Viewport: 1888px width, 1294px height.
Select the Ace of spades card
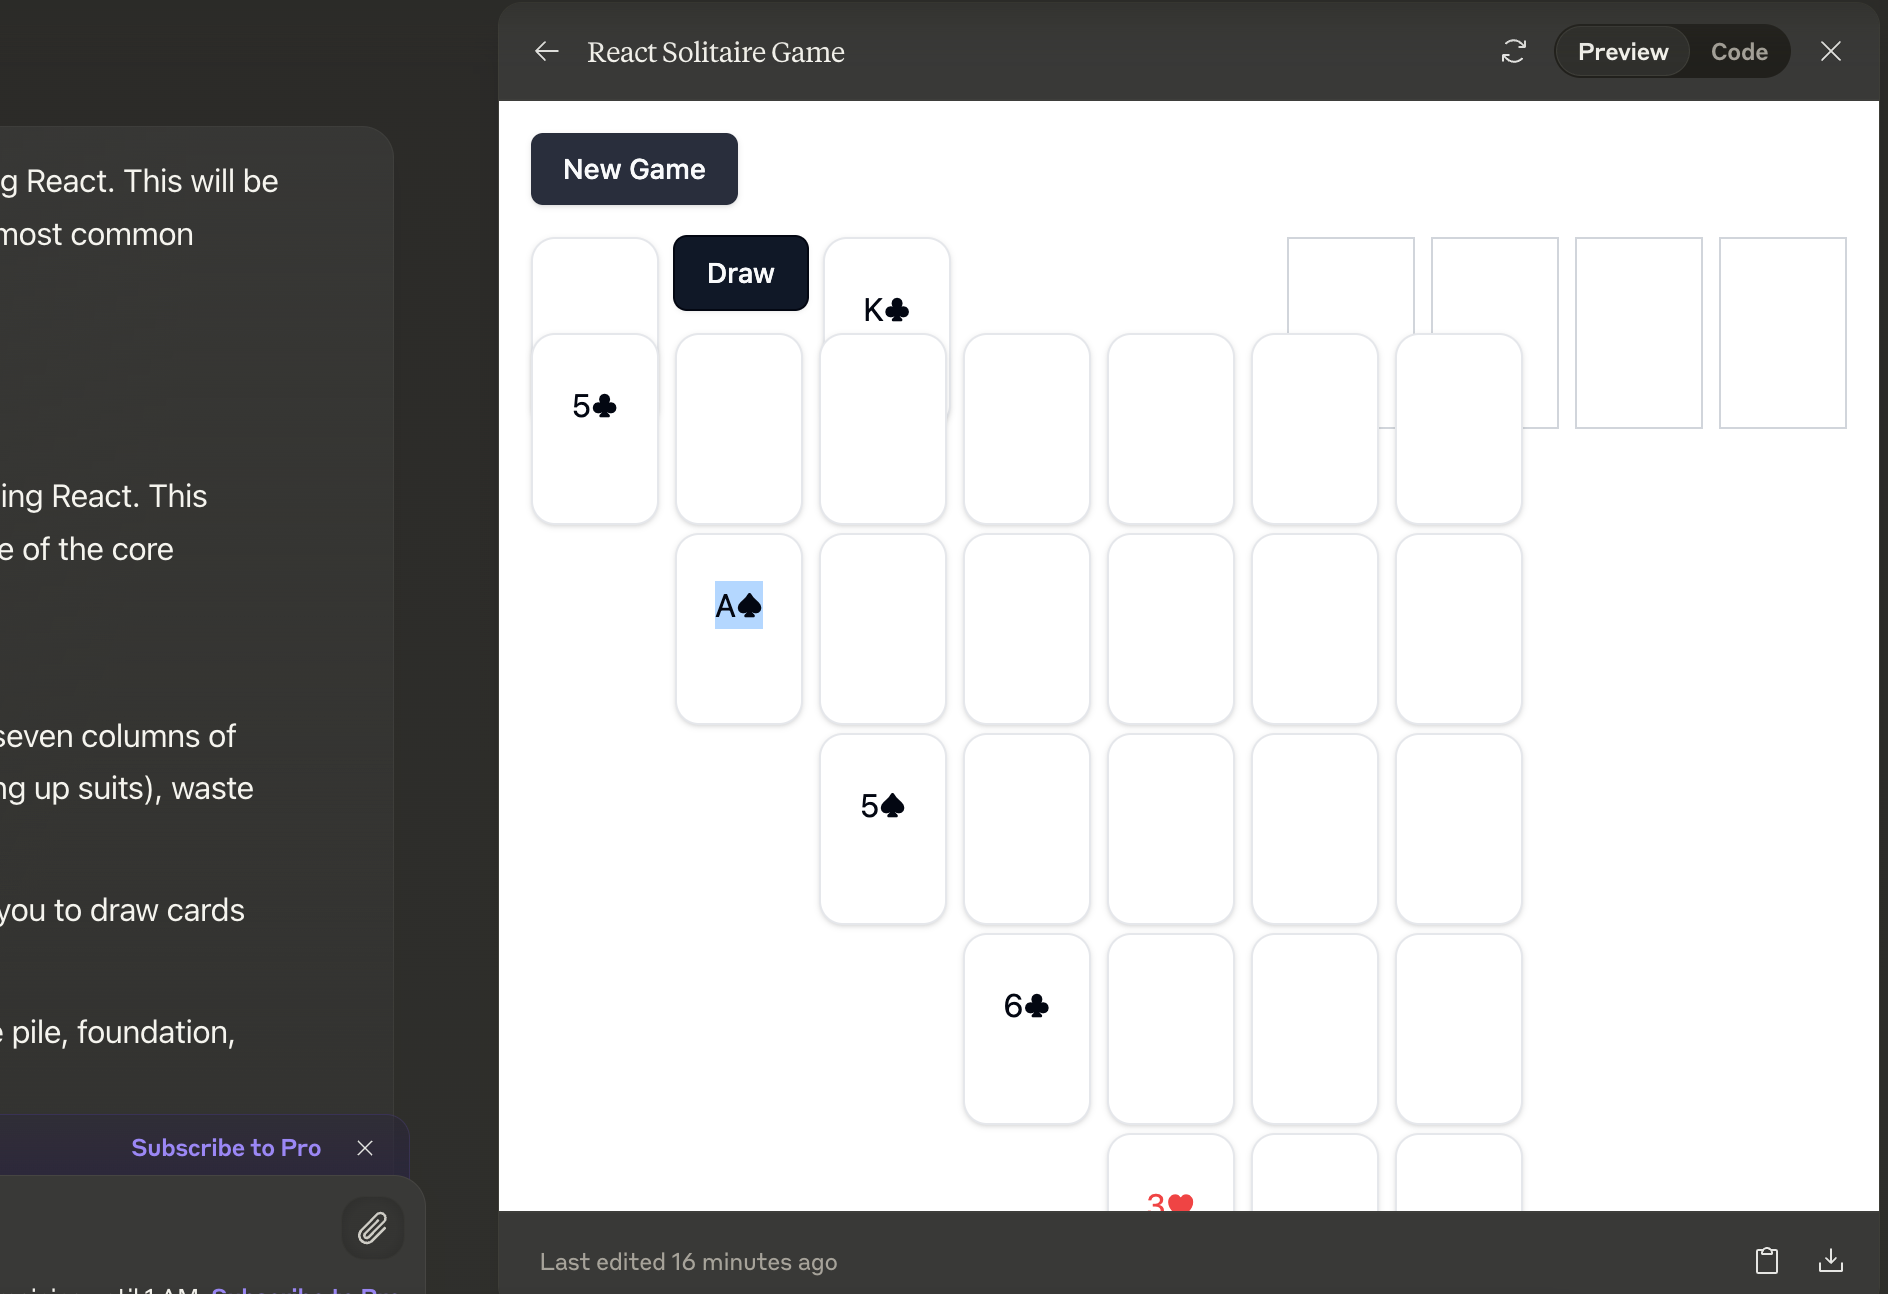(x=738, y=629)
